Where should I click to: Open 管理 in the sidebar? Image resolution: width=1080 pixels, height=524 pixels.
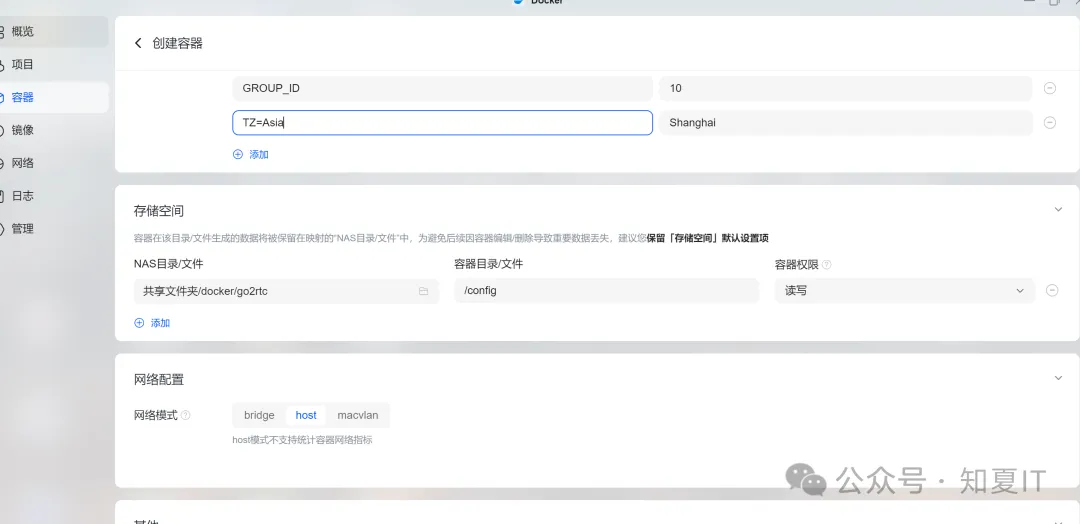(x=22, y=229)
